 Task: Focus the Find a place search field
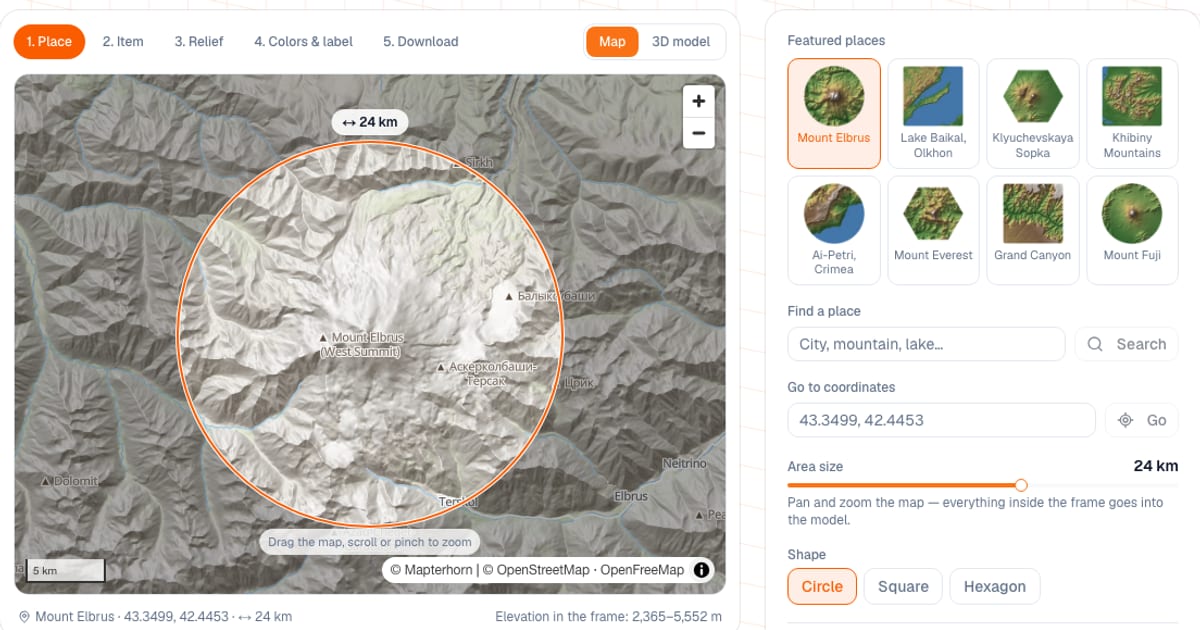click(926, 344)
